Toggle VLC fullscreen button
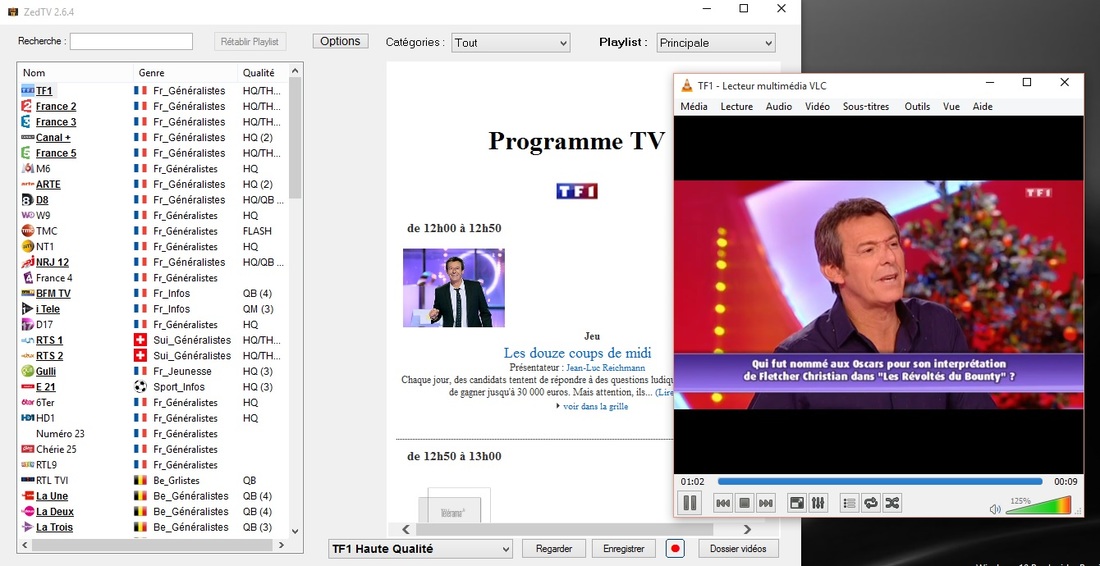Image resolution: width=1100 pixels, height=566 pixels. [797, 503]
